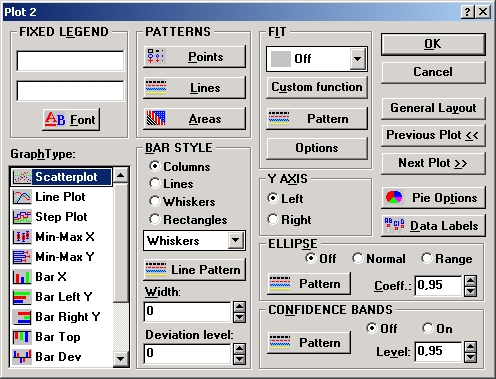This screenshot has height=379, width=496.
Task: Click second Fixed Legend text field
Action: 70,91
